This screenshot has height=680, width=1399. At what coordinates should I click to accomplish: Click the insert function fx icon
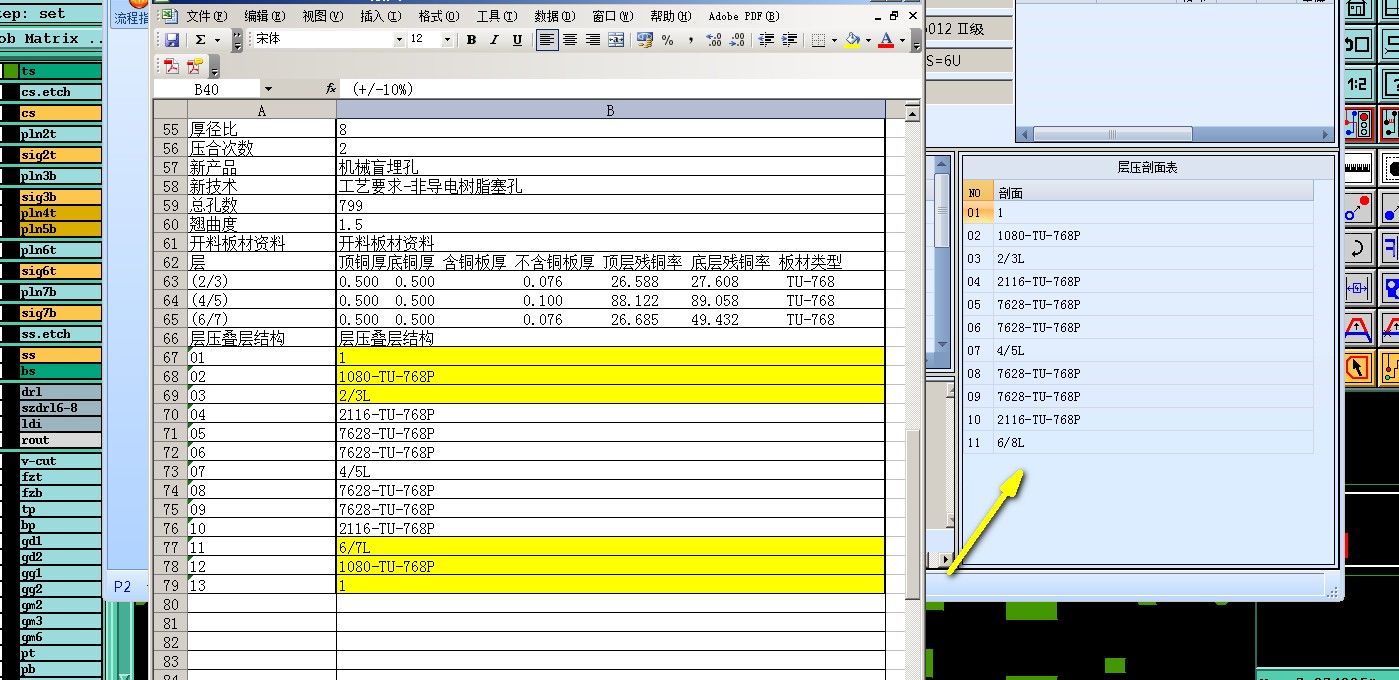tap(331, 89)
